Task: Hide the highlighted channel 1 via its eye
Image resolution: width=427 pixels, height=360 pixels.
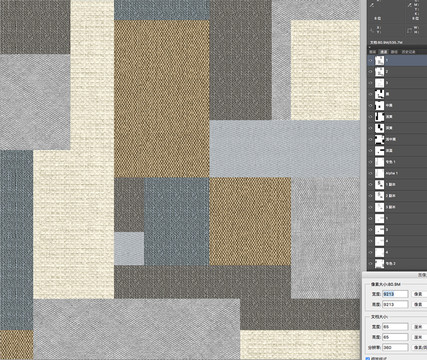Action: point(371,60)
